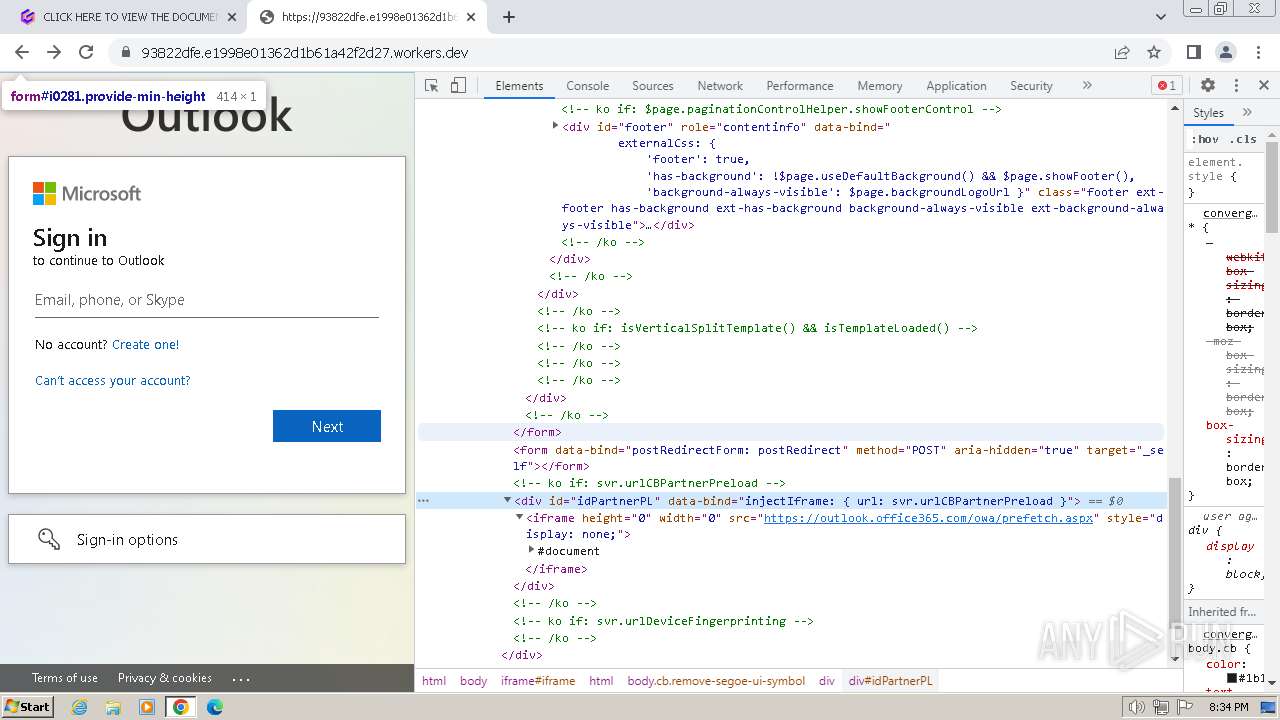This screenshot has height=720, width=1280.
Task: Show more Styles pane tabs chevron
Action: click(1247, 113)
